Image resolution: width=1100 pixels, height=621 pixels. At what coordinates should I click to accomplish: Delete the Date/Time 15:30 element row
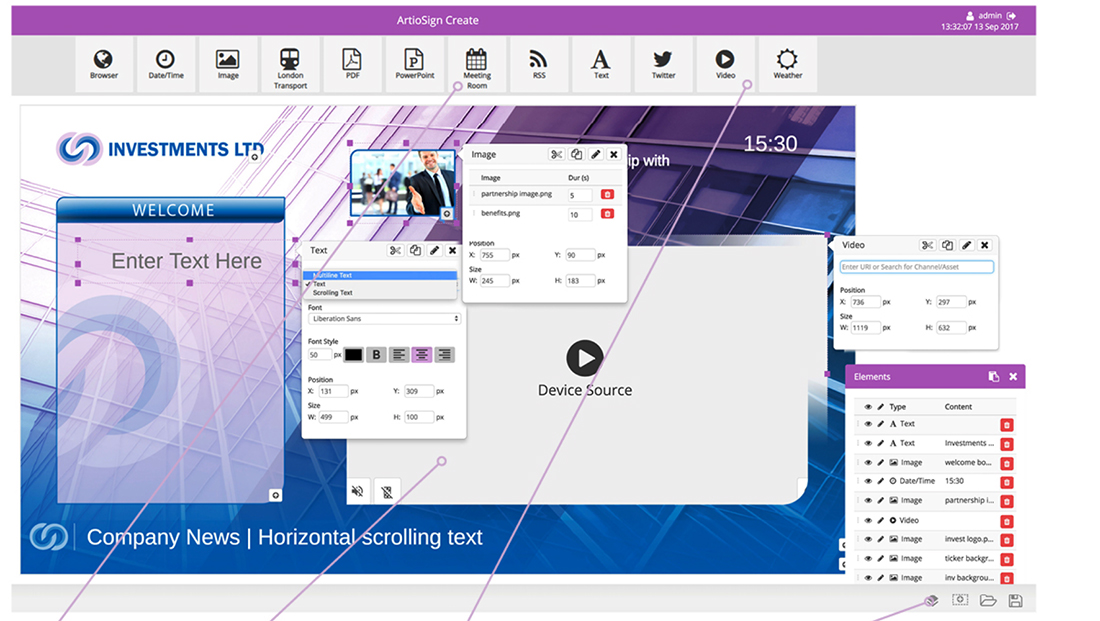coord(1007,482)
